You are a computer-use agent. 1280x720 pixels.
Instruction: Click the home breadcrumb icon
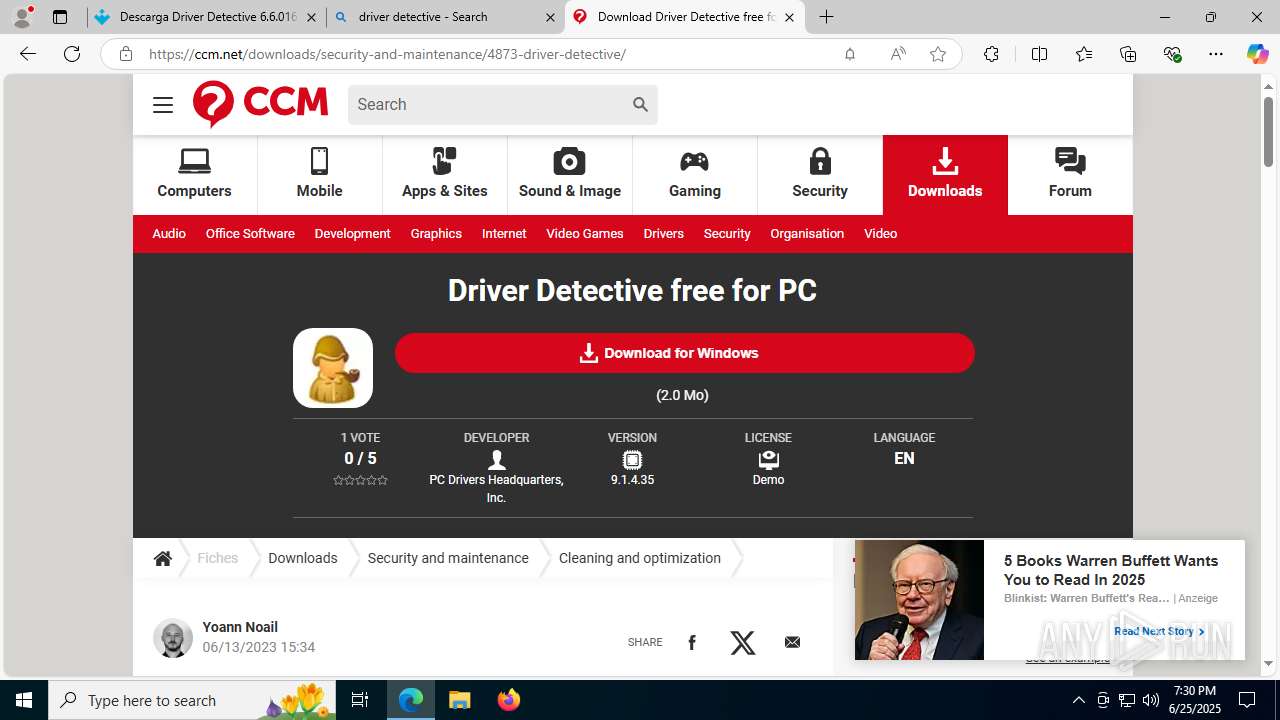tap(163, 559)
